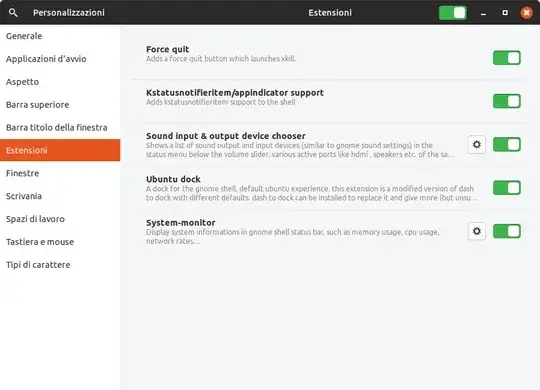Image resolution: width=540 pixels, height=390 pixels.
Task: Toggle the global Estensioni switch in titlebar
Action: 453,13
